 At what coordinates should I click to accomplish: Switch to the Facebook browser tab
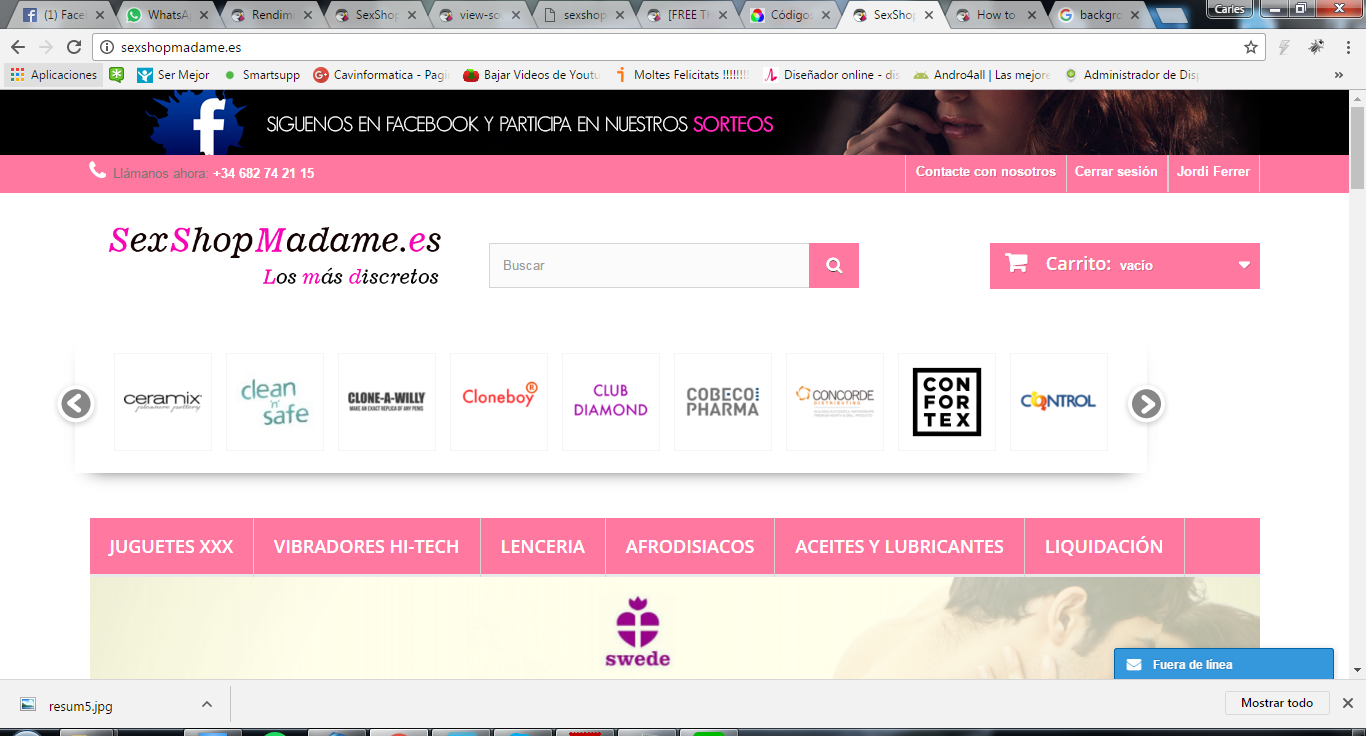[60, 15]
